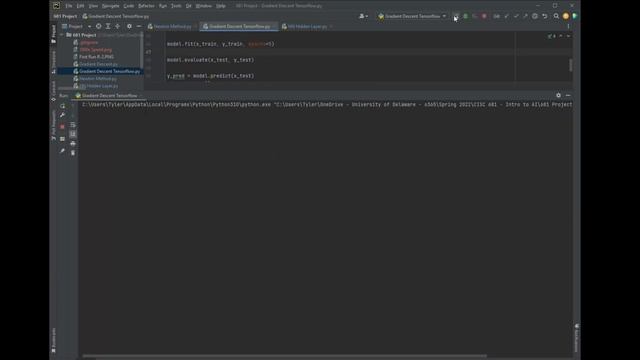Click the red Stop icon in top toolbar
The width and height of the screenshot is (640, 360).
[x=484, y=16]
